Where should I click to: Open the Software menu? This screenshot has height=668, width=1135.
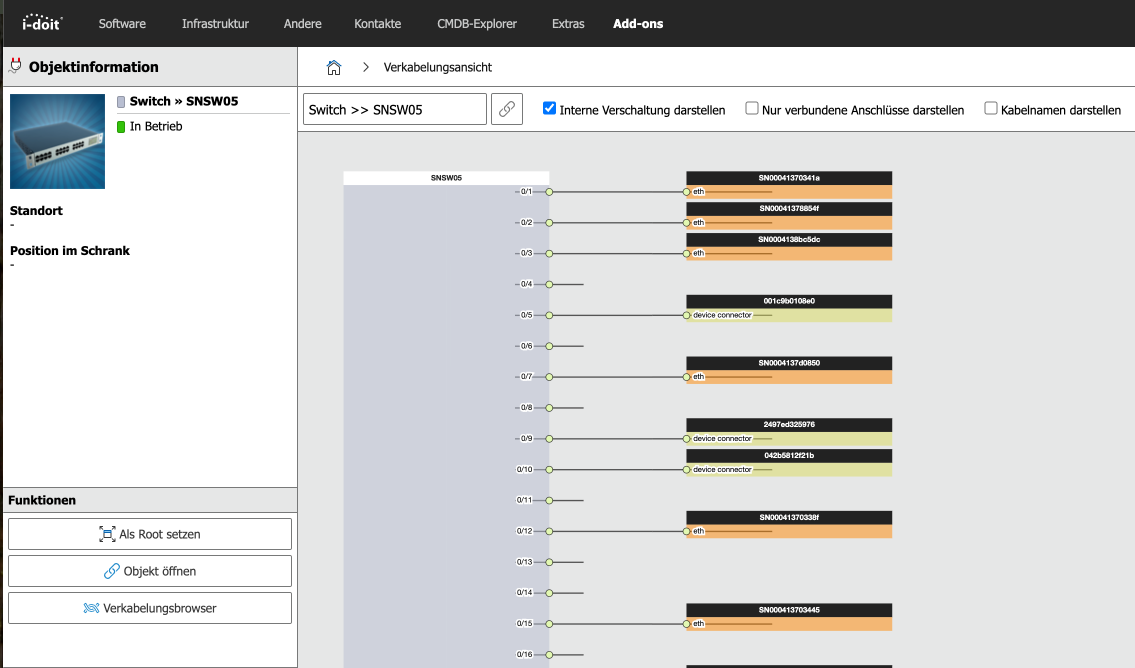122,23
